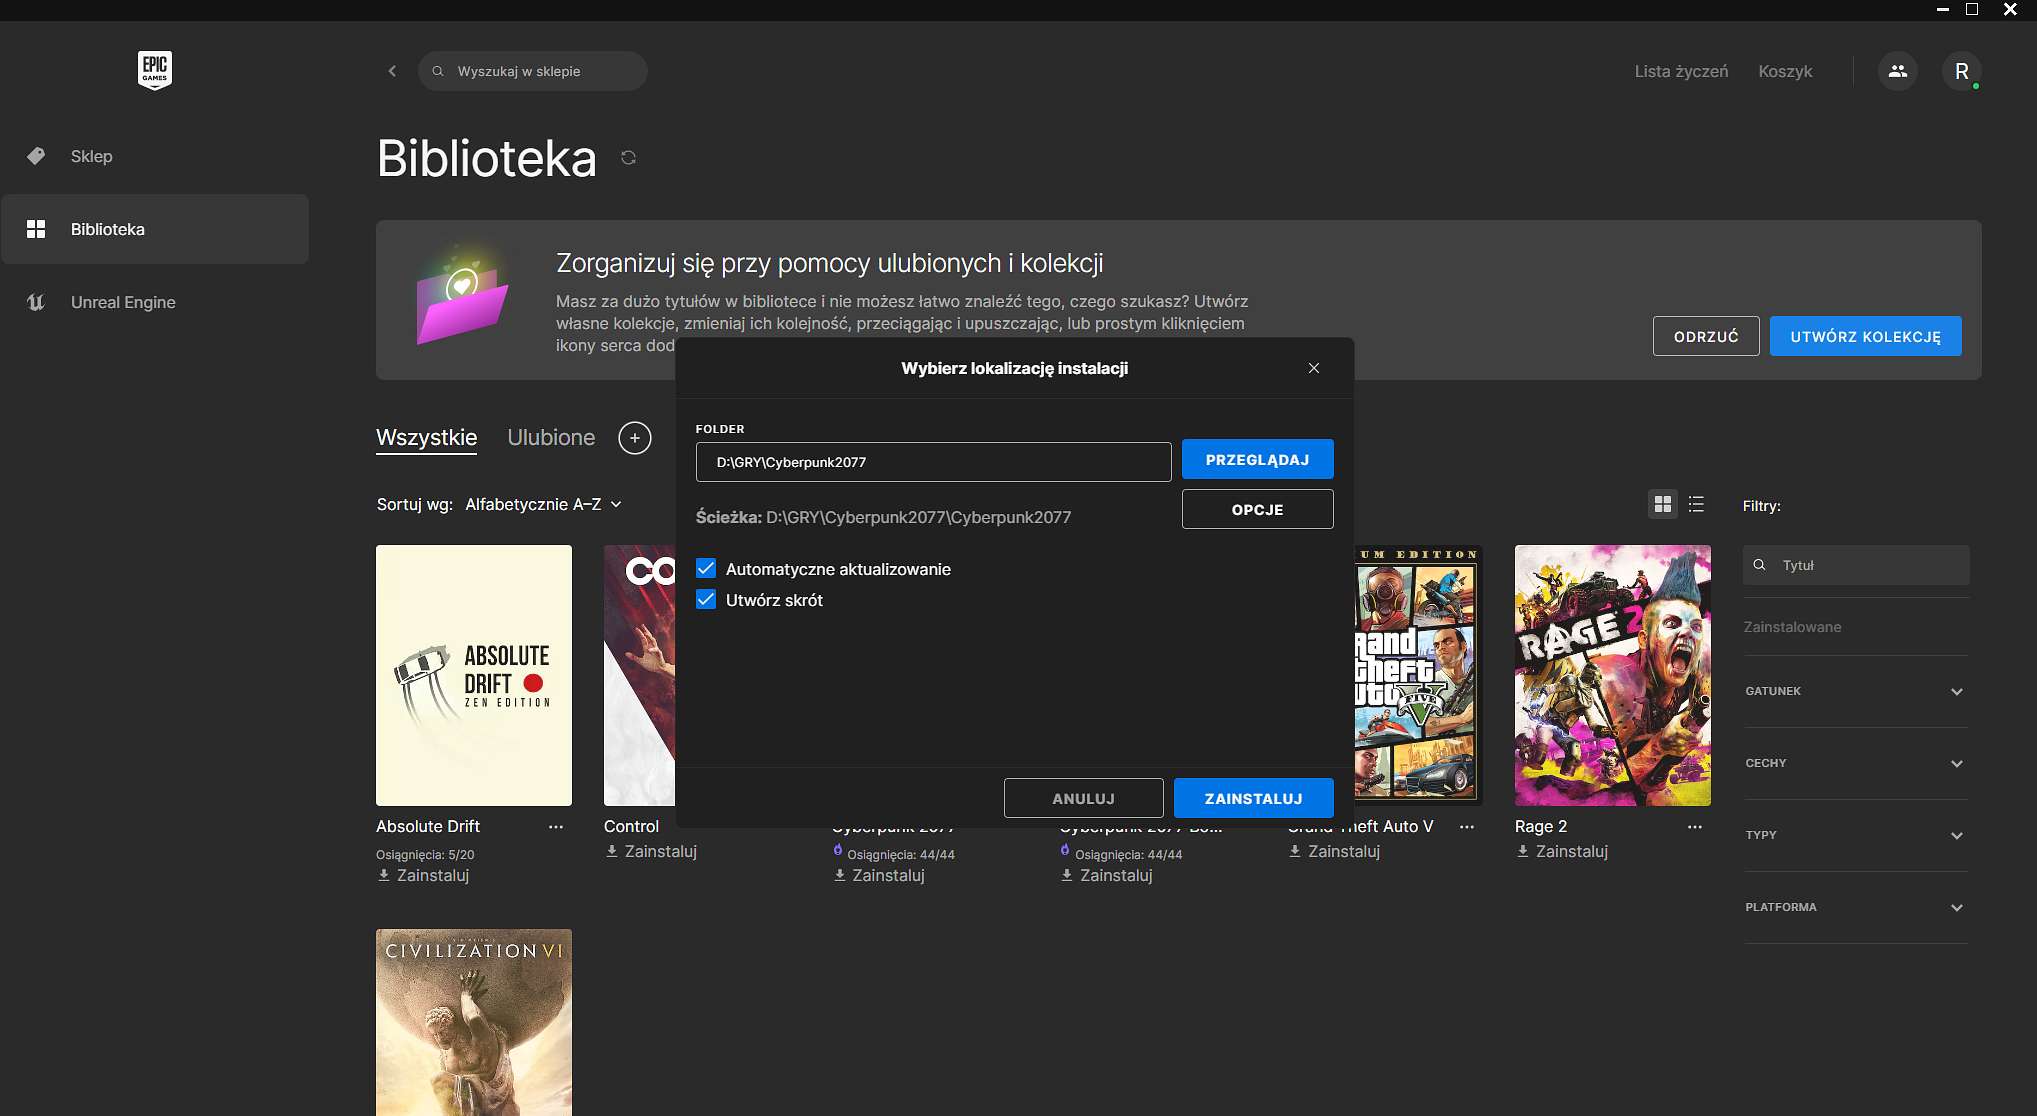Screen dimensions: 2037x1116
Task: Refresh the library with the refresh icon
Action: tap(628, 158)
